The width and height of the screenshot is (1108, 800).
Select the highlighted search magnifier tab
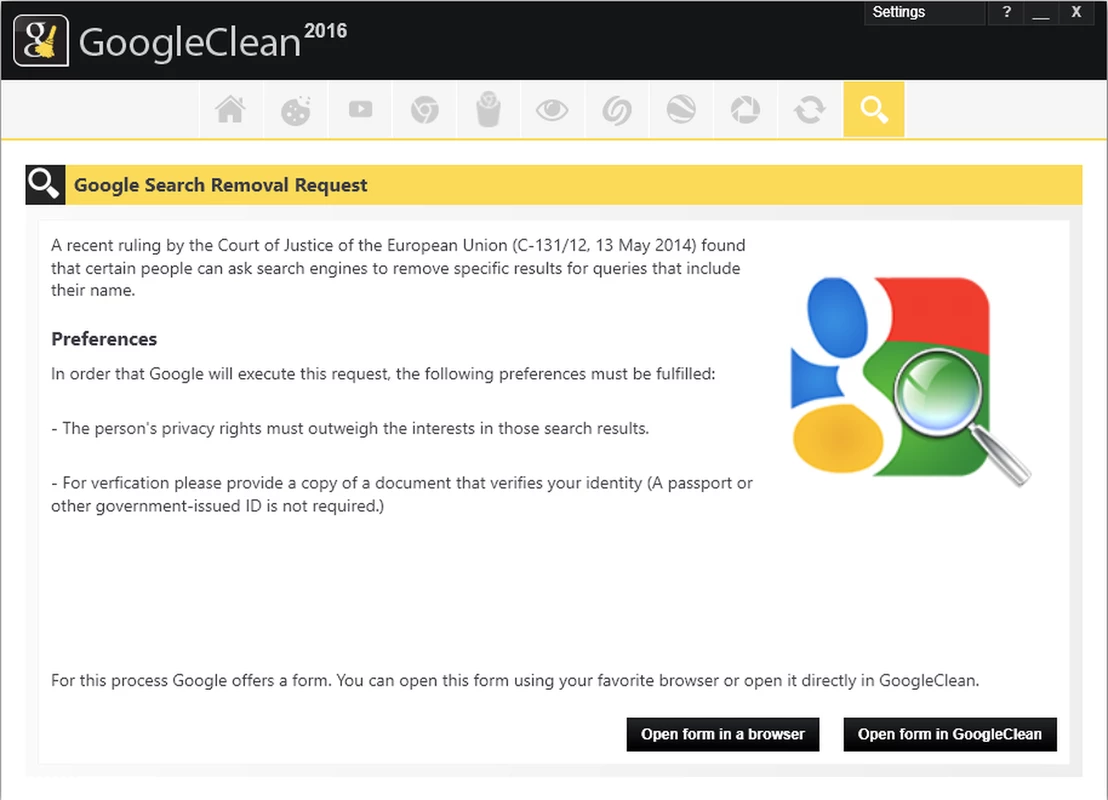[x=874, y=110]
